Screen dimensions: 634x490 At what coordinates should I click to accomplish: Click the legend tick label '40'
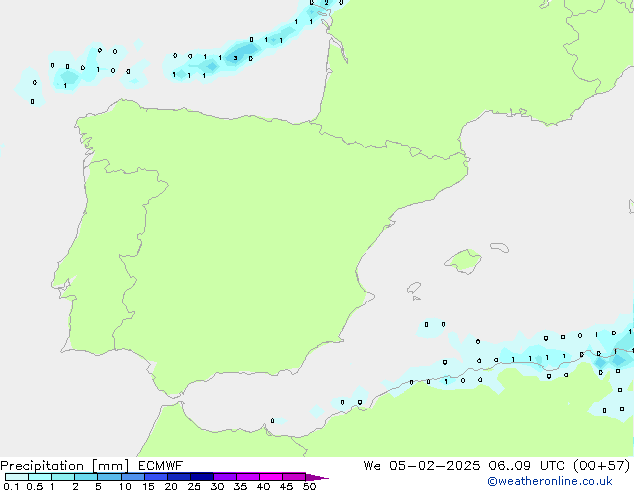[x=263, y=486]
